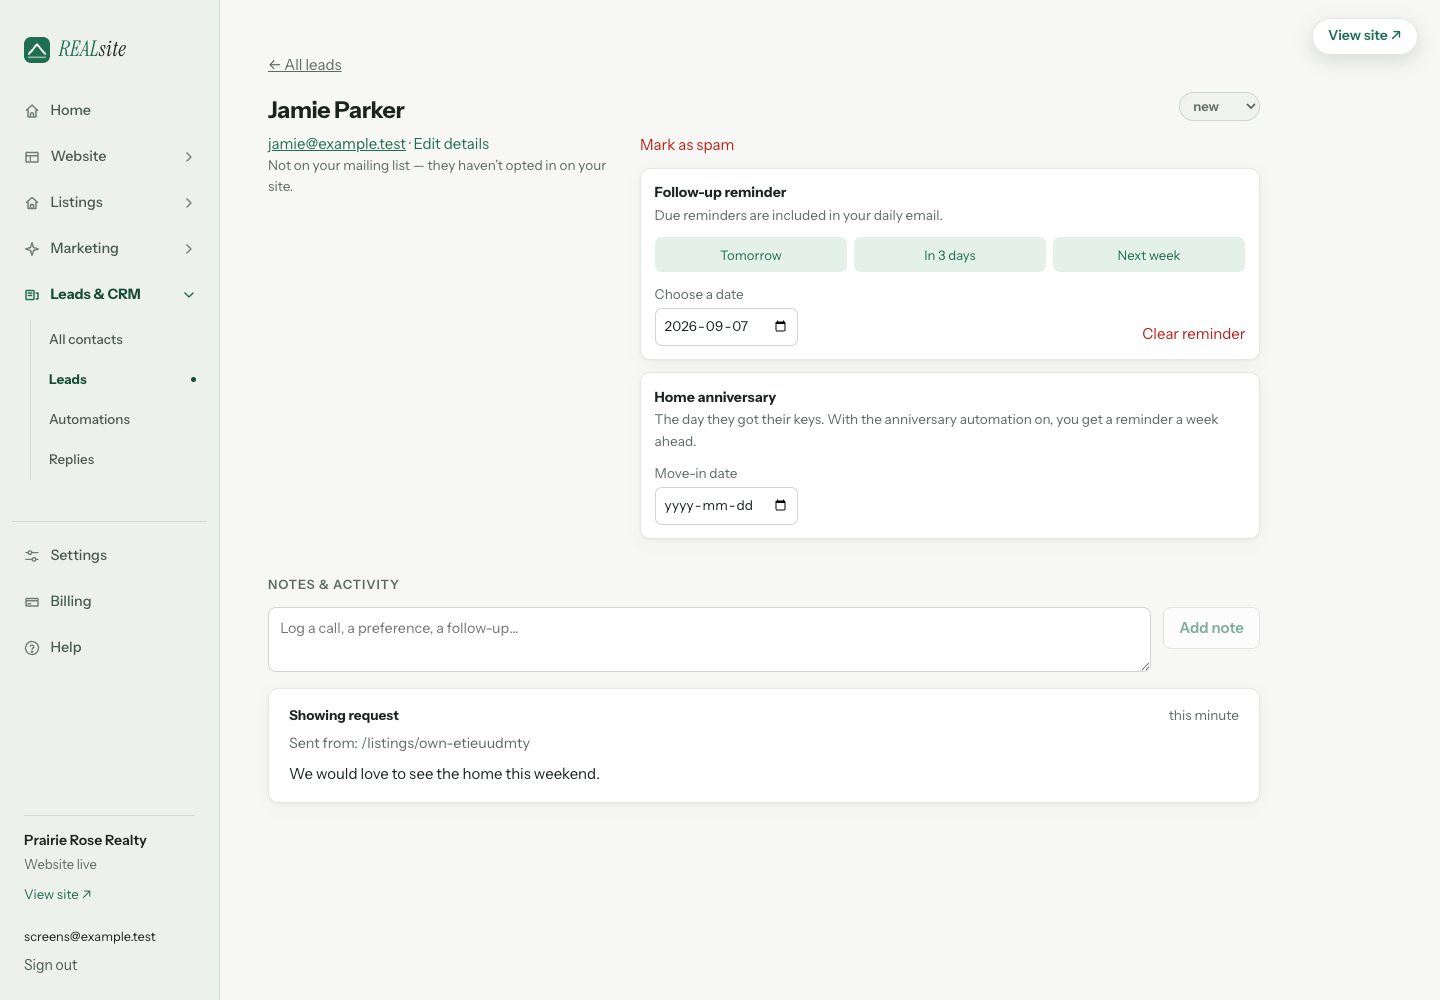Image resolution: width=1440 pixels, height=1000 pixels.
Task: Click the View site button at top right
Action: point(1365,36)
